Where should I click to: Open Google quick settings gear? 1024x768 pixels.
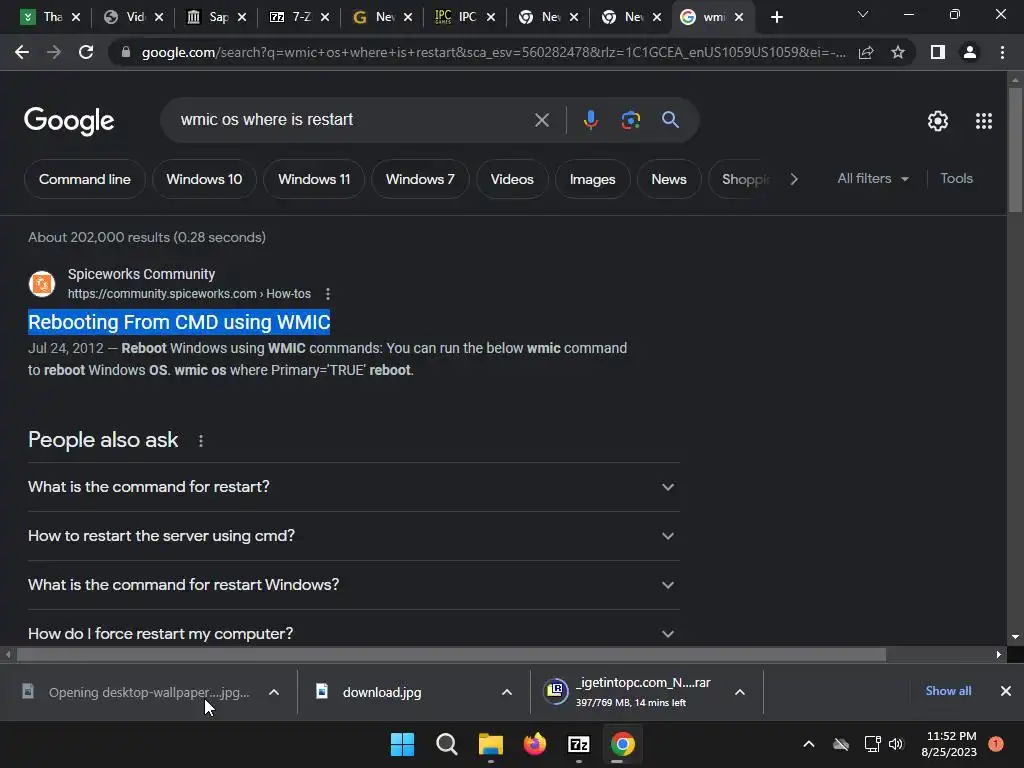pyautogui.click(x=938, y=121)
